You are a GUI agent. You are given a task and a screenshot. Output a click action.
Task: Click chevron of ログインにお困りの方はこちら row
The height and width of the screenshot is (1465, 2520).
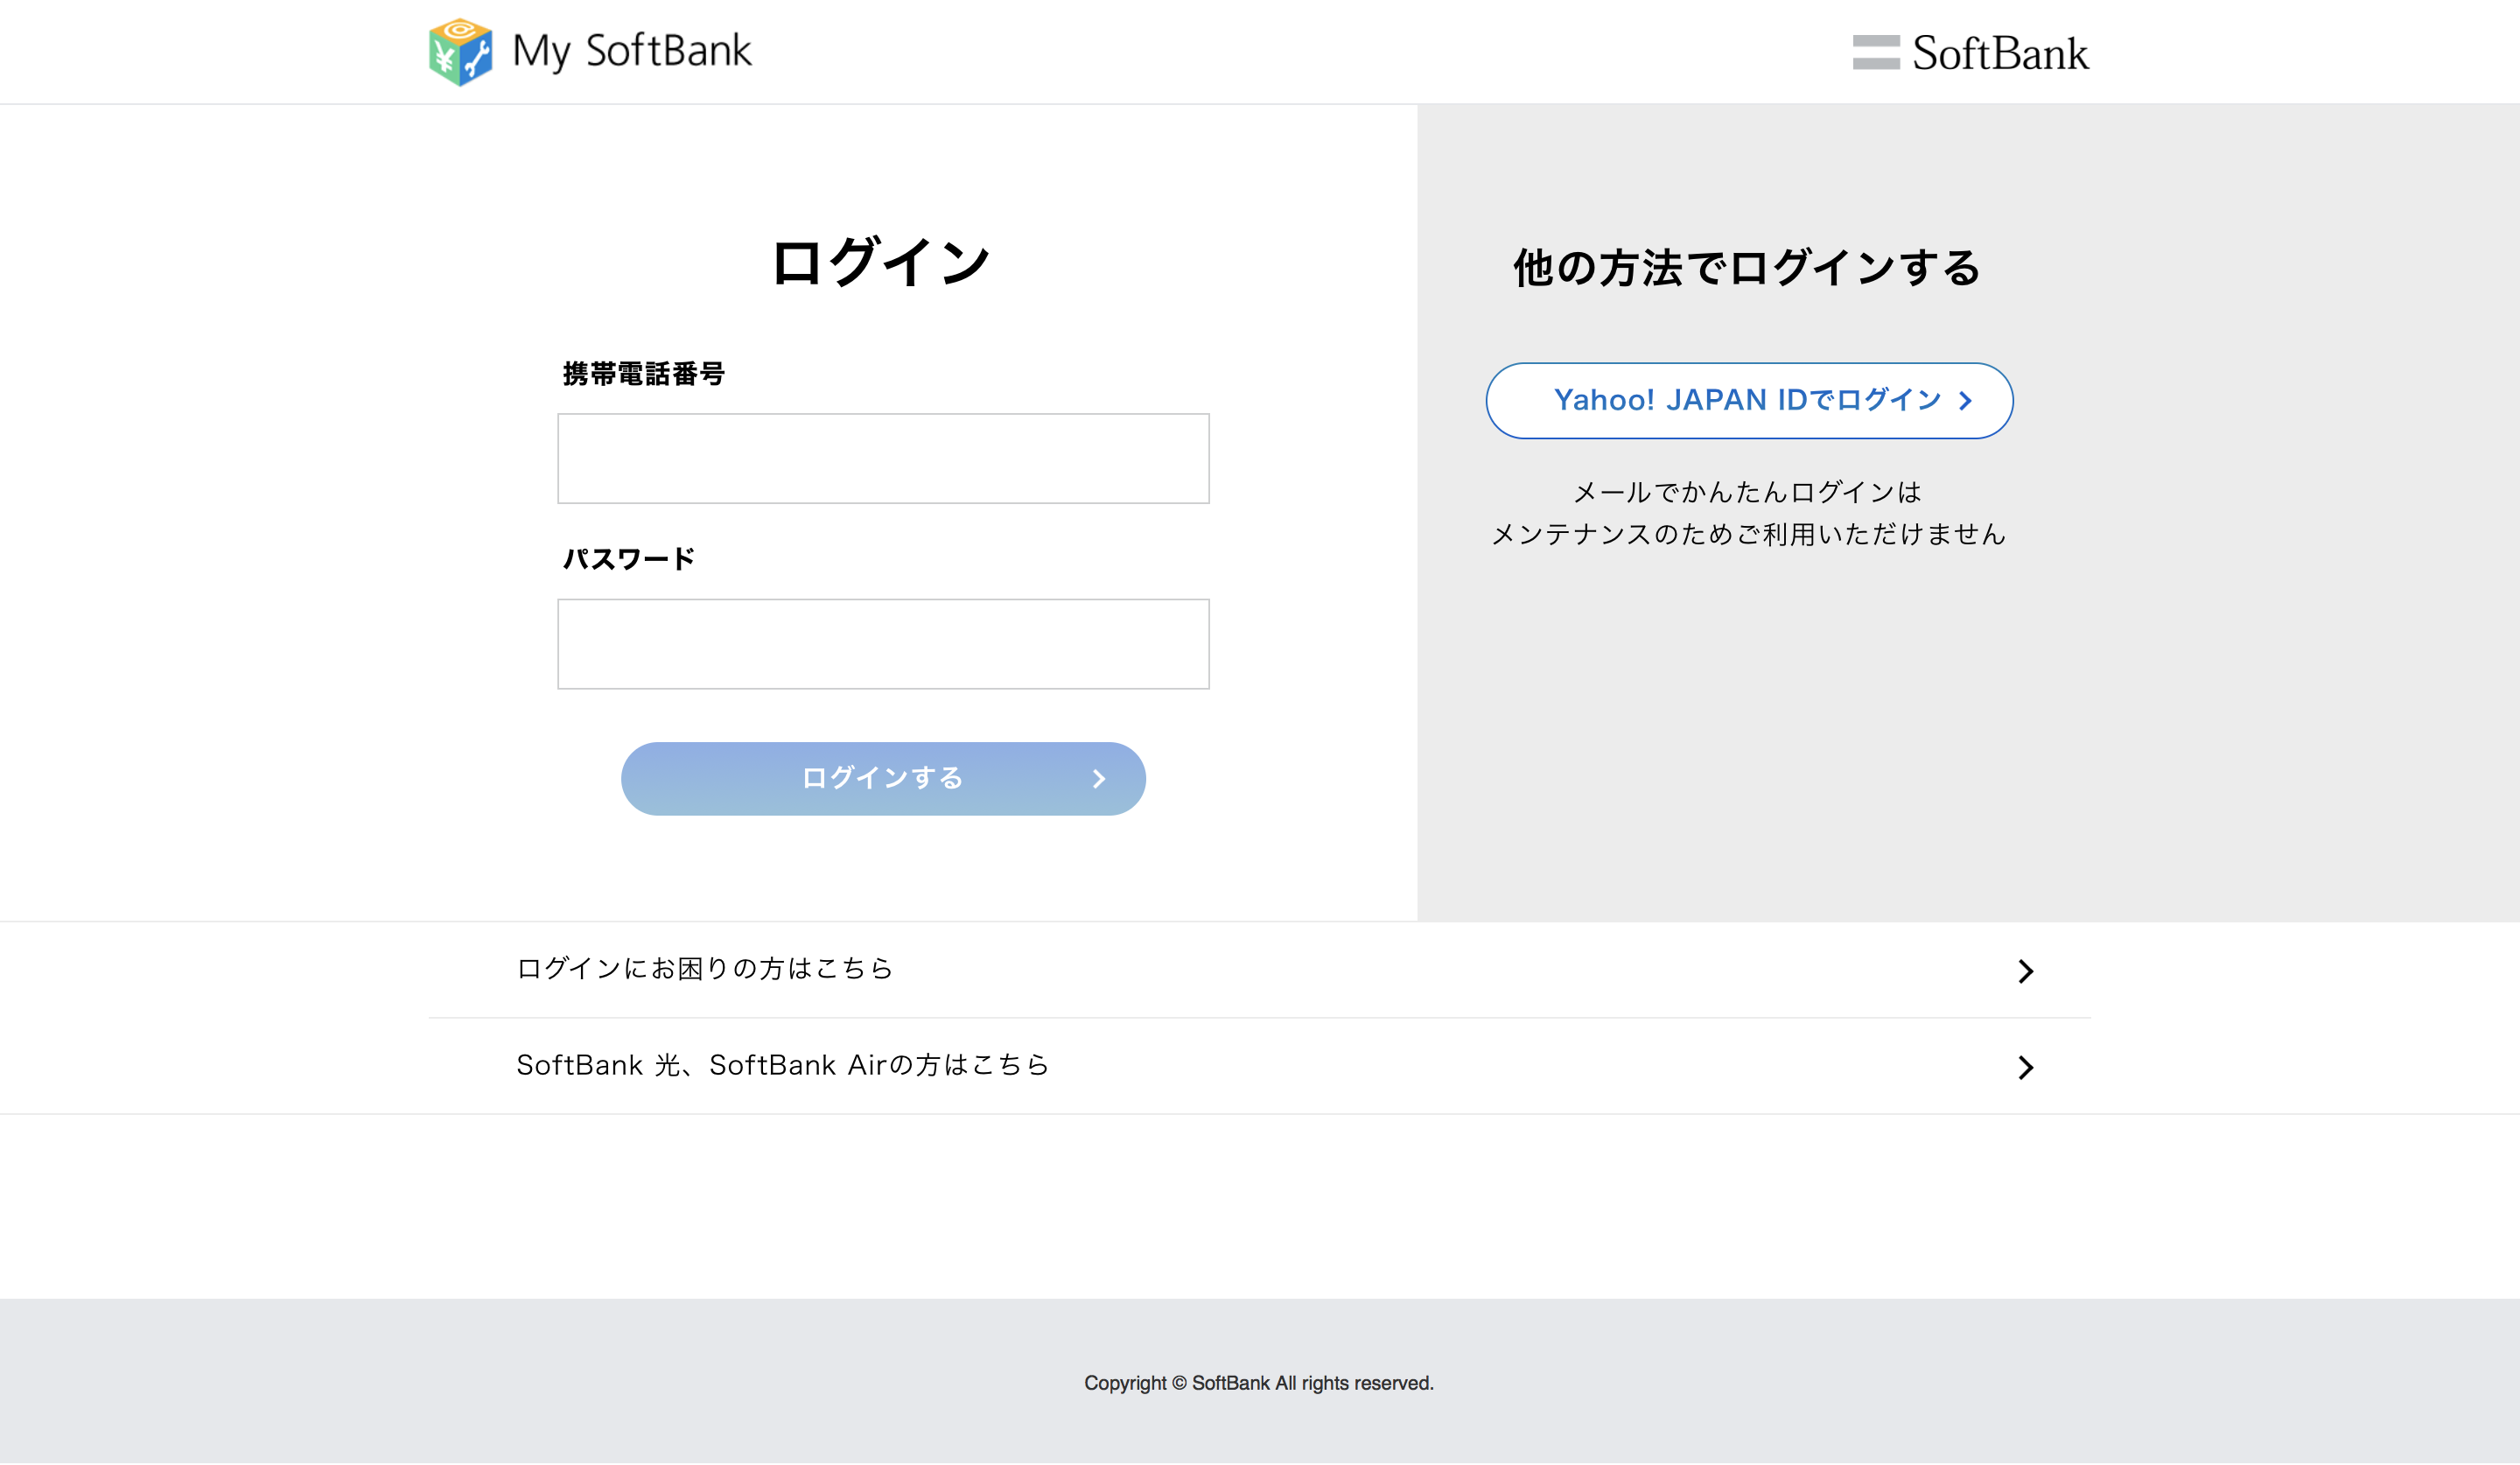pos(2025,971)
